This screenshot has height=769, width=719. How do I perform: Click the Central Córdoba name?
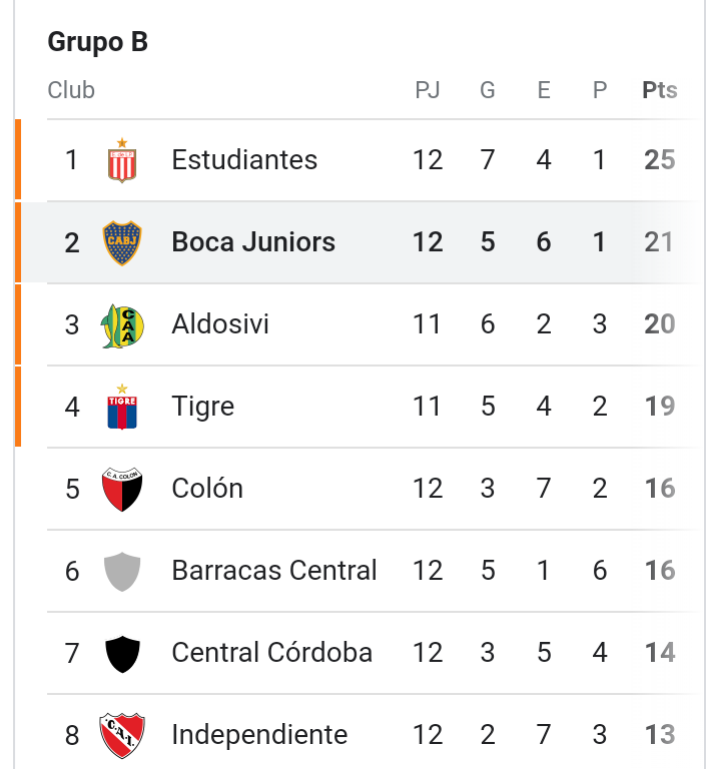pyautogui.click(x=272, y=653)
